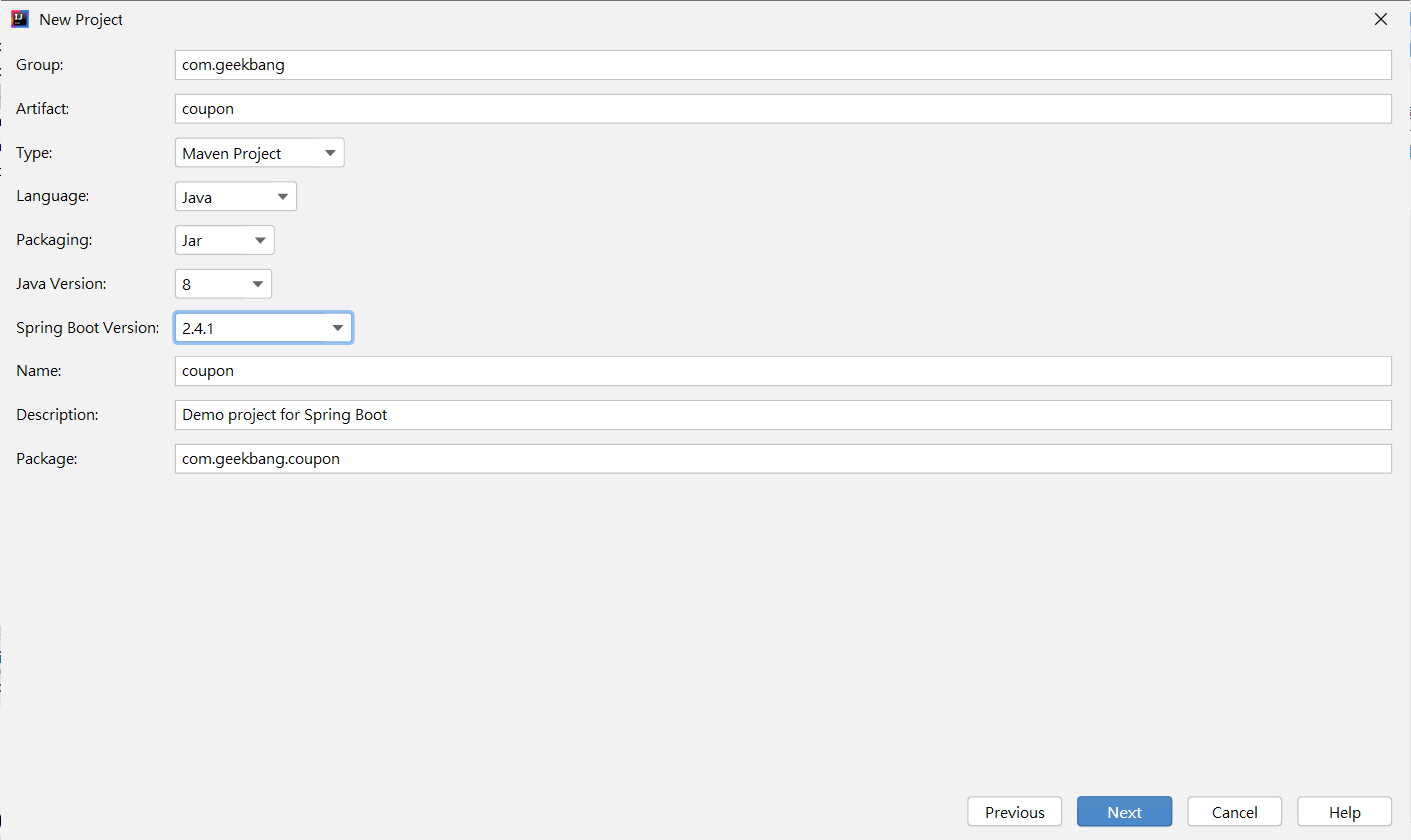Click the "New Project" window title
The width and height of the screenshot is (1411, 840).
coord(81,19)
